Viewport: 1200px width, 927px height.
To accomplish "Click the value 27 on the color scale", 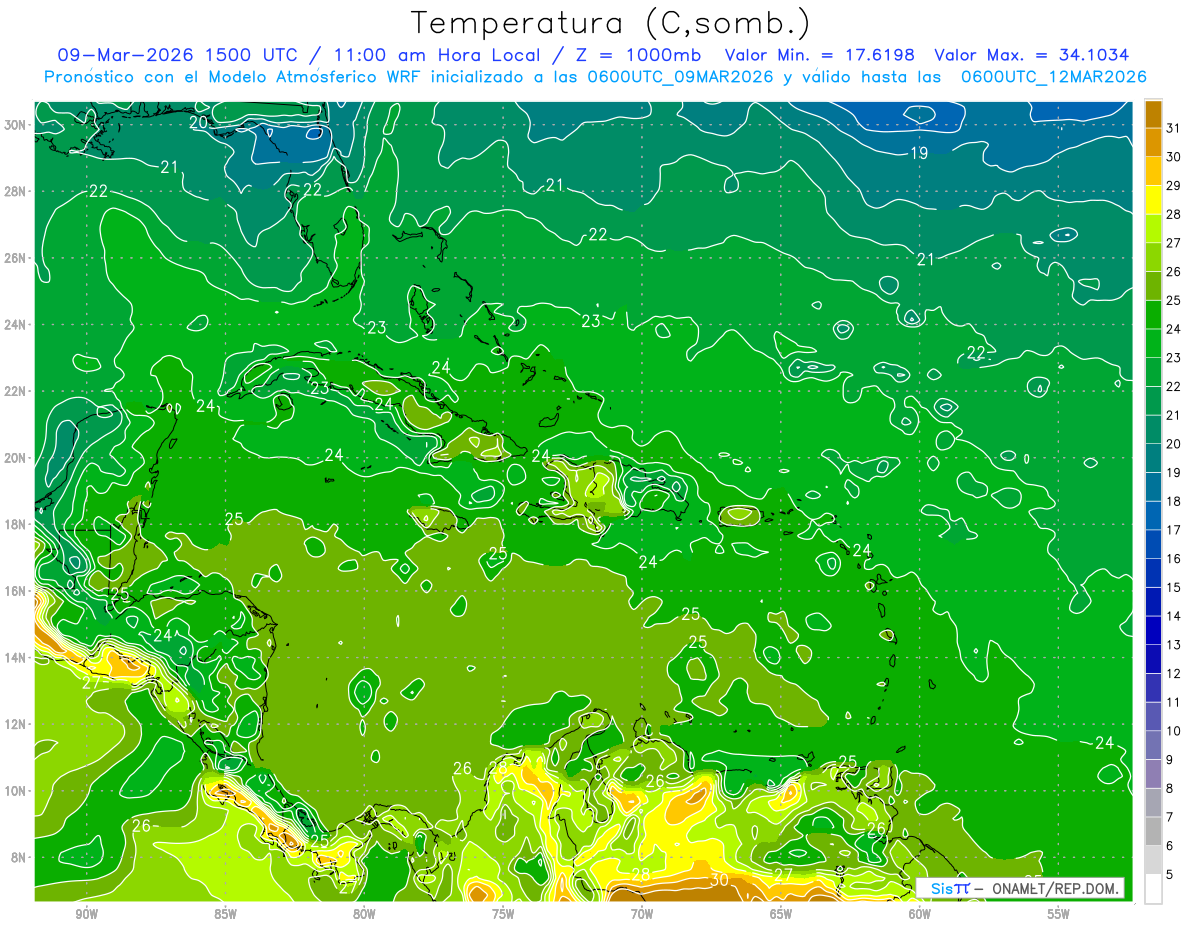I will click(x=1173, y=243).
